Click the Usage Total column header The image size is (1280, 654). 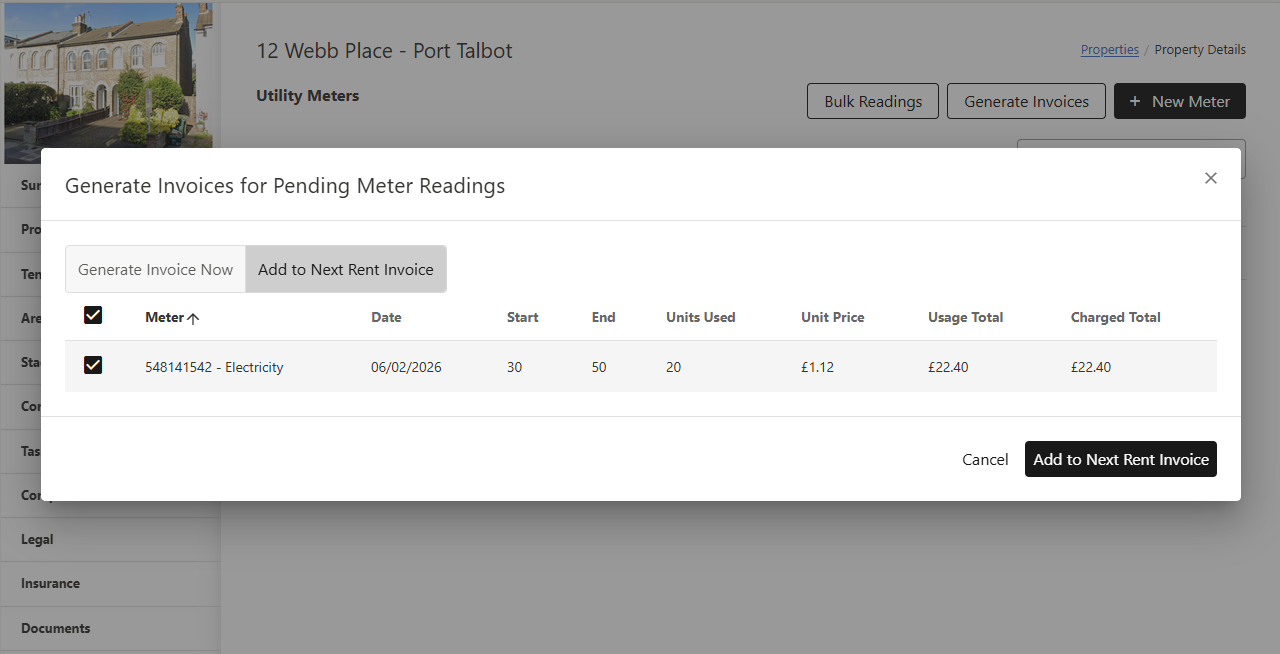pos(965,317)
